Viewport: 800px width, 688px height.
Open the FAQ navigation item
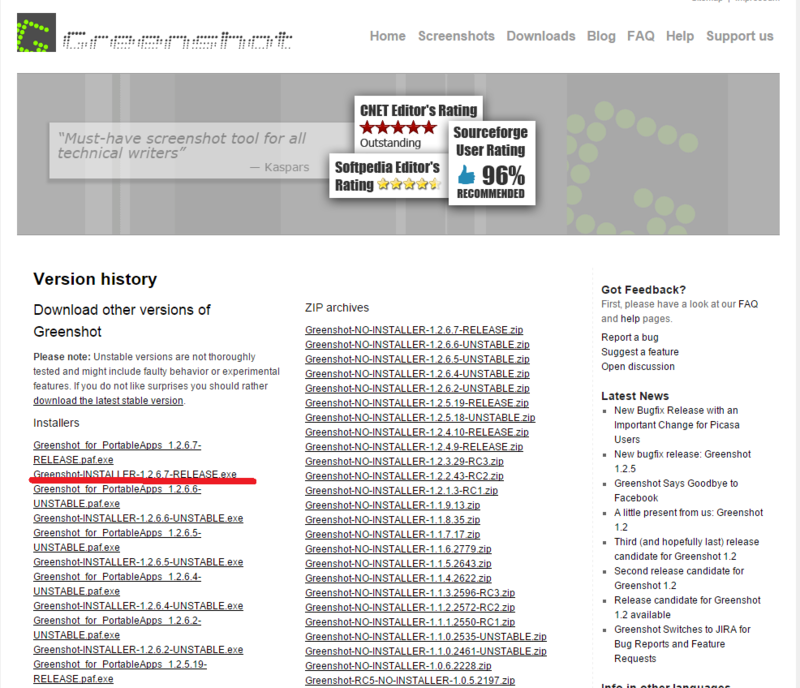(x=641, y=36)
